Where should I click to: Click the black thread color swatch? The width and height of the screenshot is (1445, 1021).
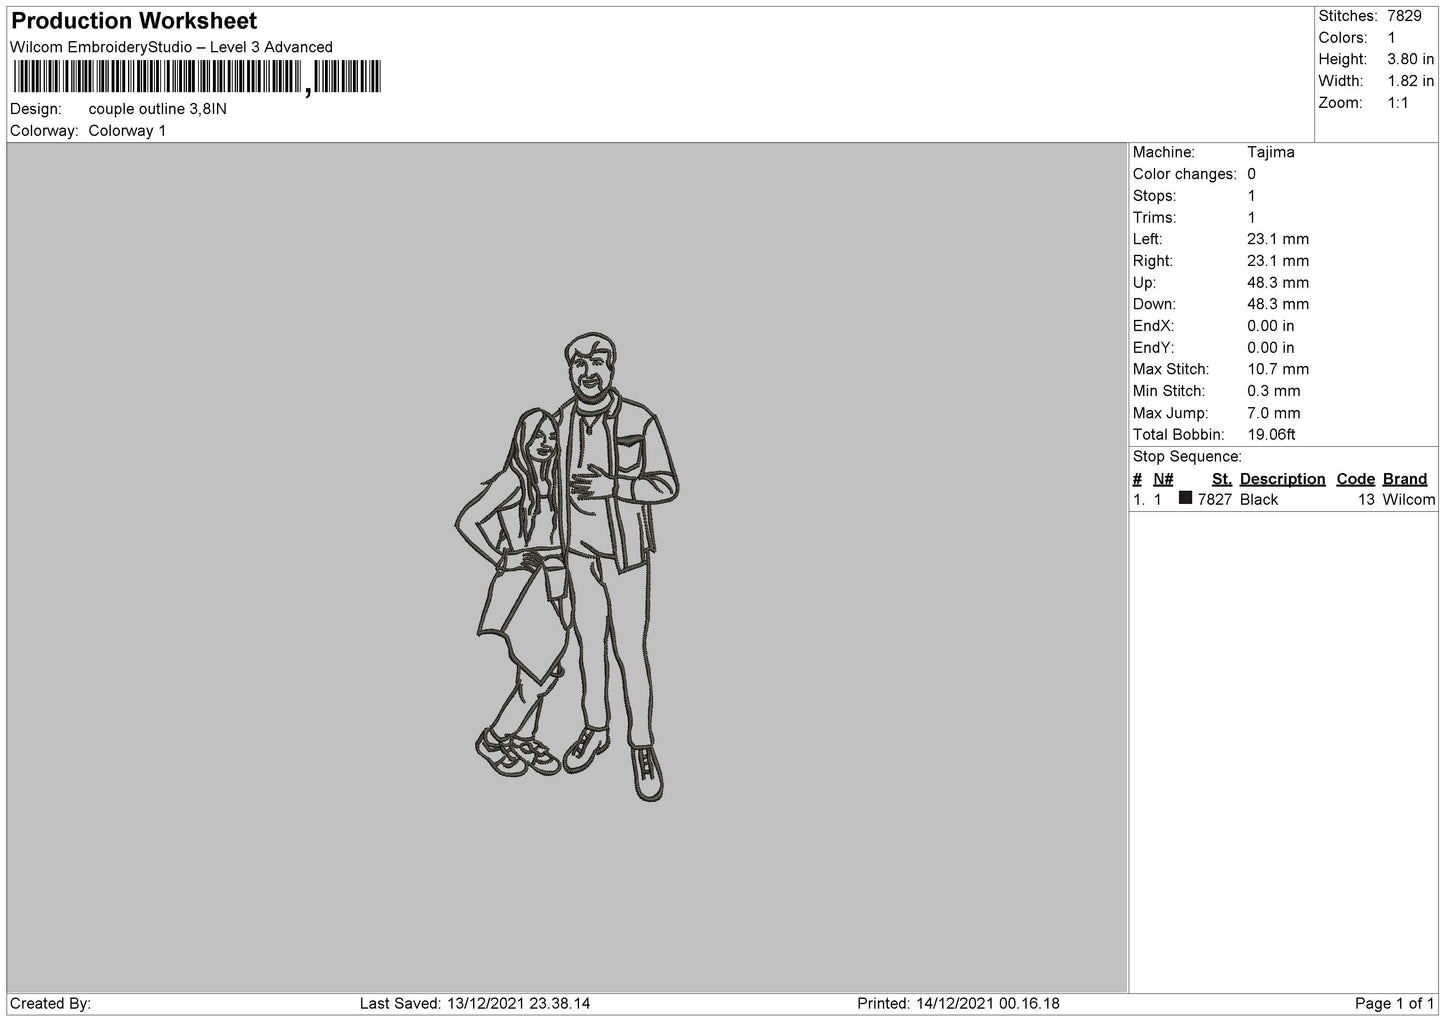(x=1185, y=498)
